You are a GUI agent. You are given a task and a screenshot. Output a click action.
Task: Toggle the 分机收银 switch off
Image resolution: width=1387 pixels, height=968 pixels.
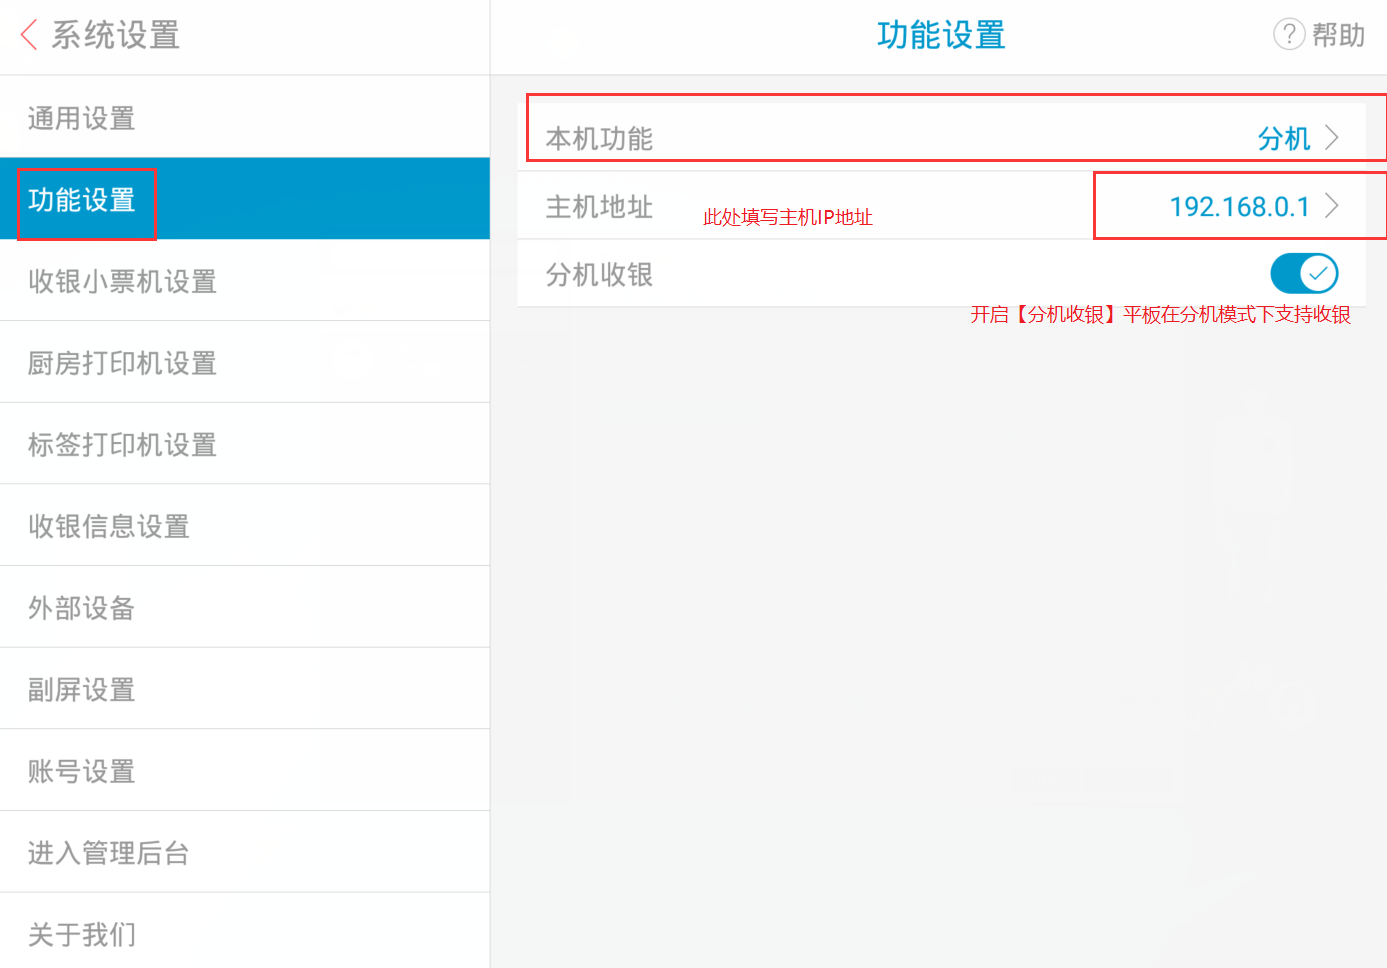pyautogui.click(x=1304, y=273)
